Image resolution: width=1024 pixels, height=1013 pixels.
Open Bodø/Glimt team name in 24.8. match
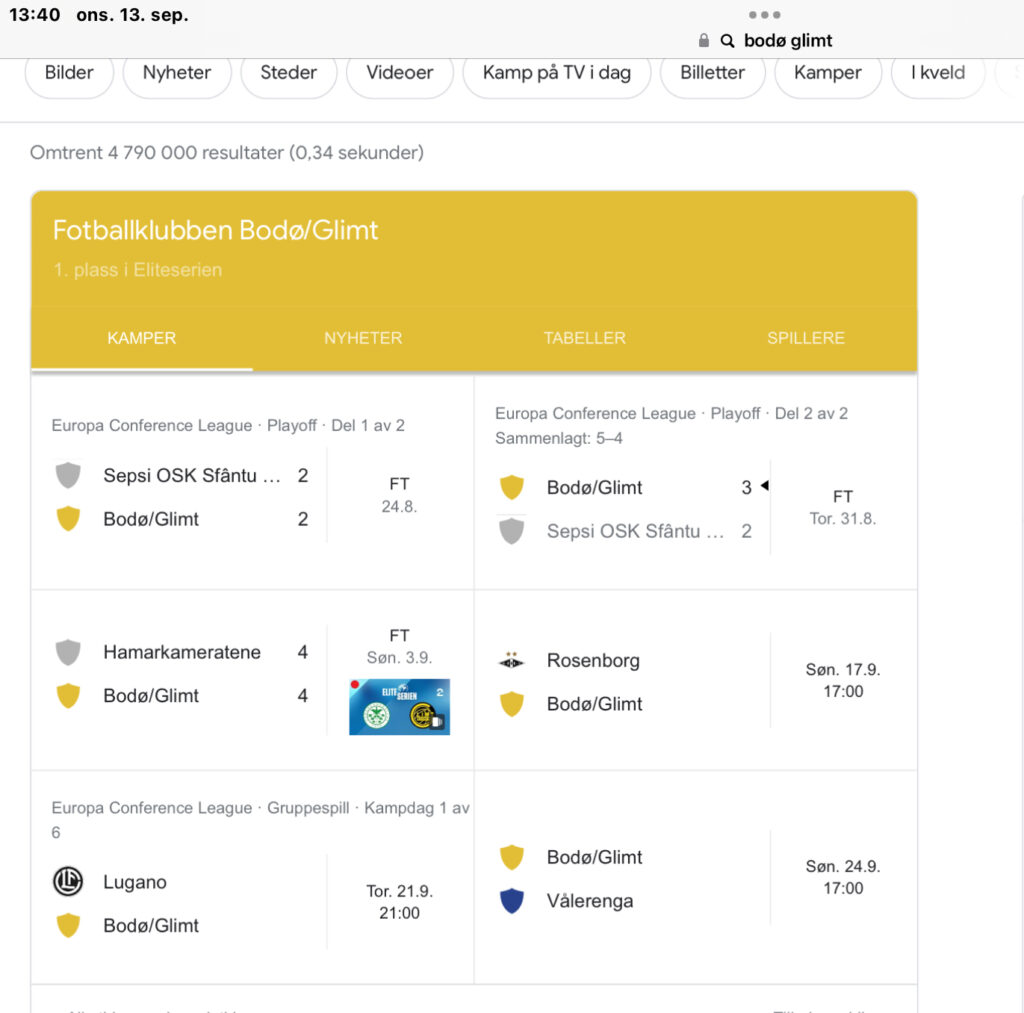(x=151, y=519)
